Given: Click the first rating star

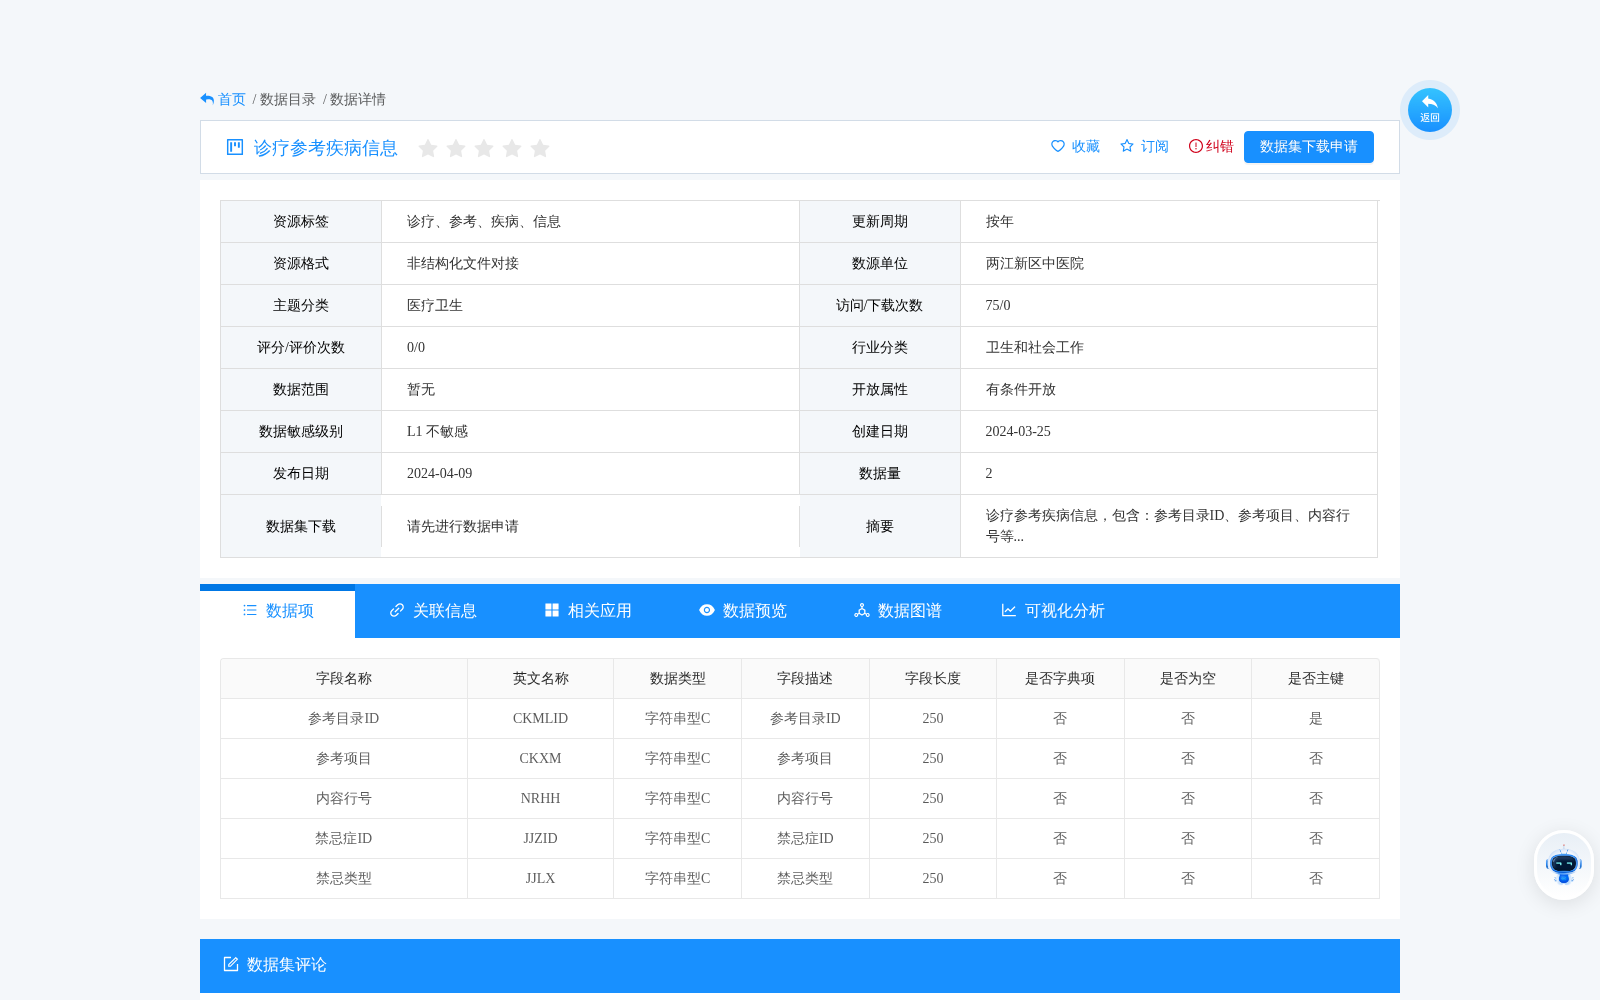Looking at the screenshot, I should (x=428, y=148).
